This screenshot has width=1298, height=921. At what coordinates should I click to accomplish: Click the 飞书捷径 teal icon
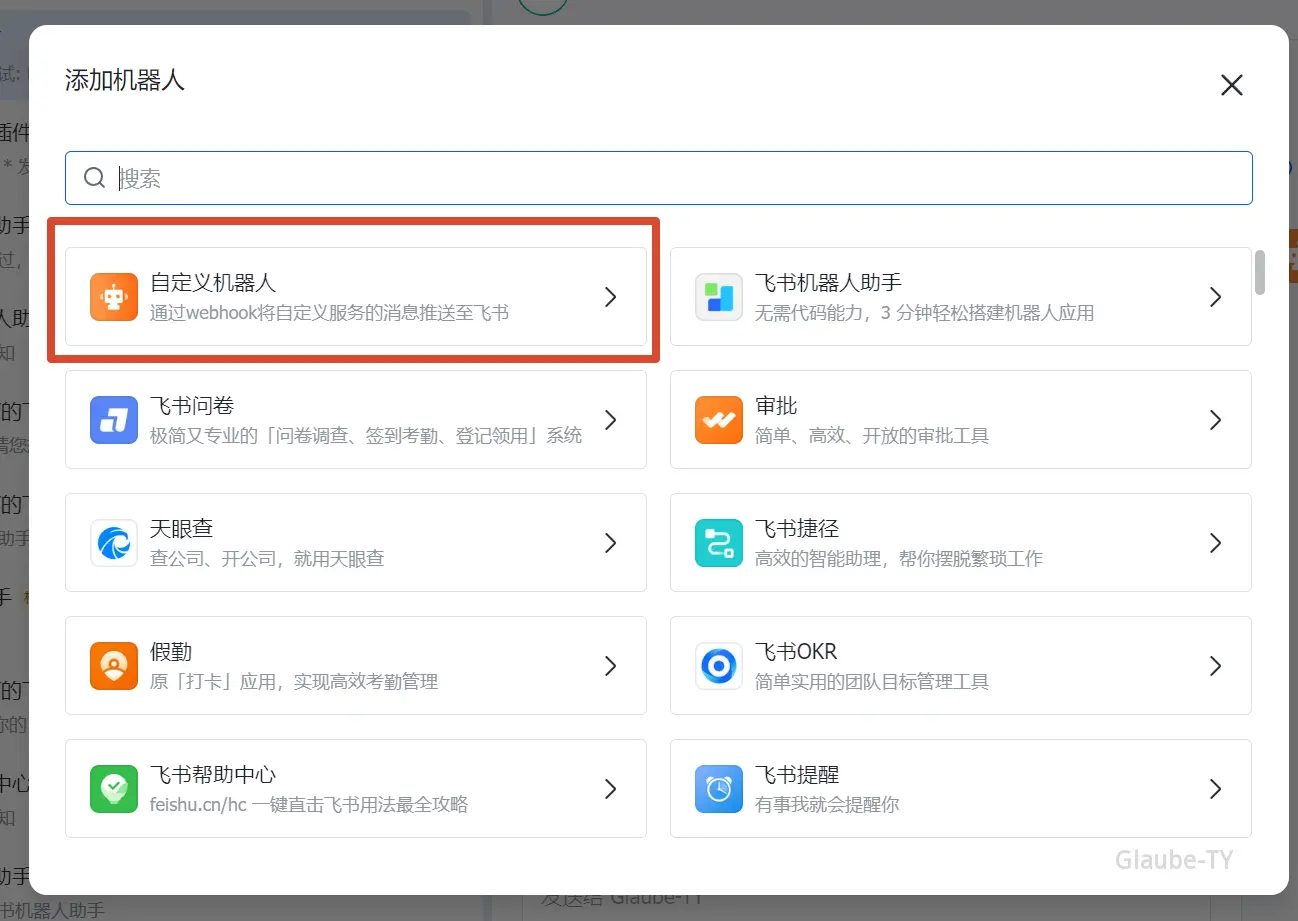(719, 543)
